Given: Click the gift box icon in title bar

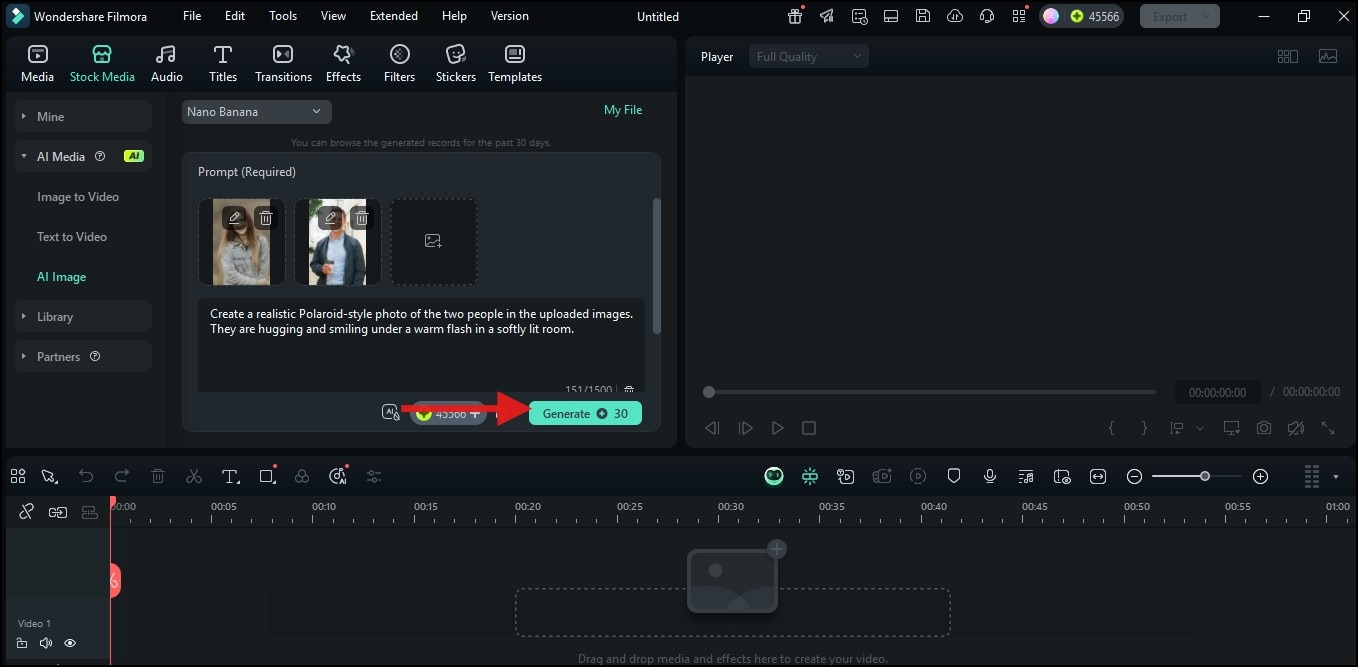Looking at the screenshot, I should pyautogui.click(x=795, y=16).
